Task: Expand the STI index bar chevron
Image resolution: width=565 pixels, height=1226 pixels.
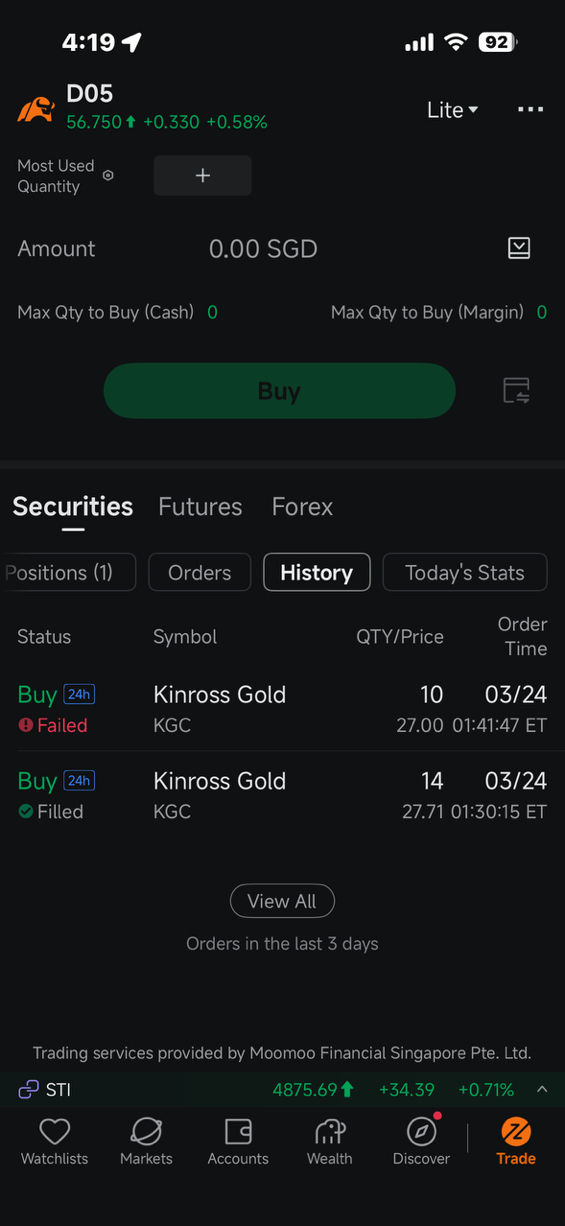Action: (x=542, y=1089)
